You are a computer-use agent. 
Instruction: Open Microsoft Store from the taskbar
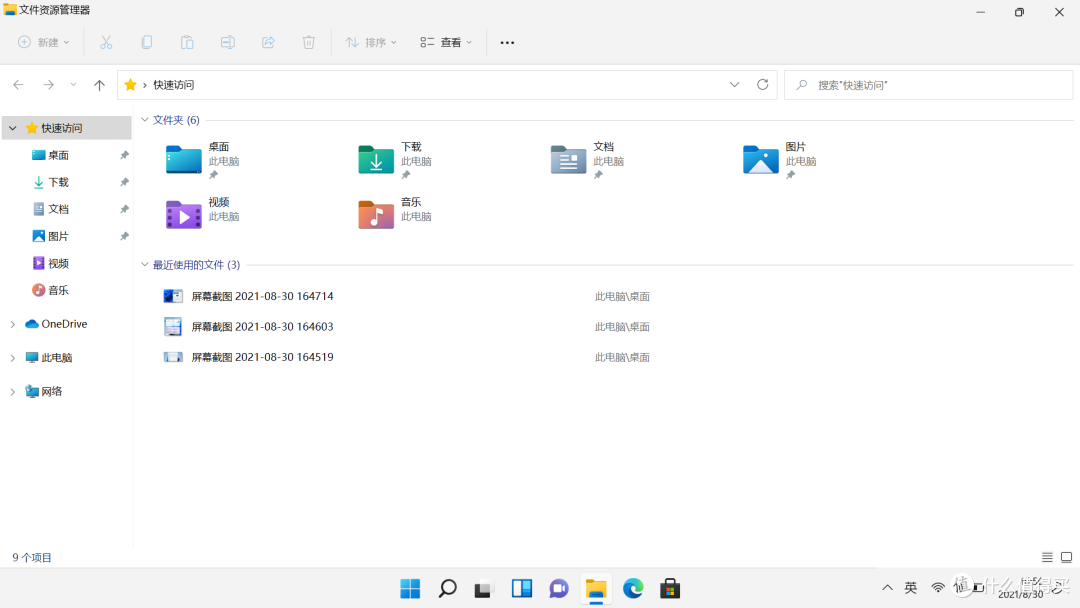point(670,589)
